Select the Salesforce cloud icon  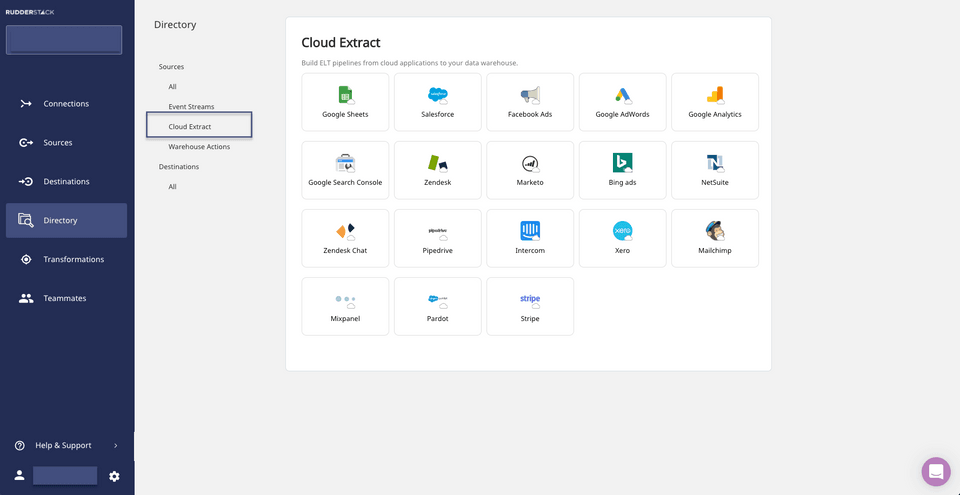pyautogui.click(x=438, y=96)
